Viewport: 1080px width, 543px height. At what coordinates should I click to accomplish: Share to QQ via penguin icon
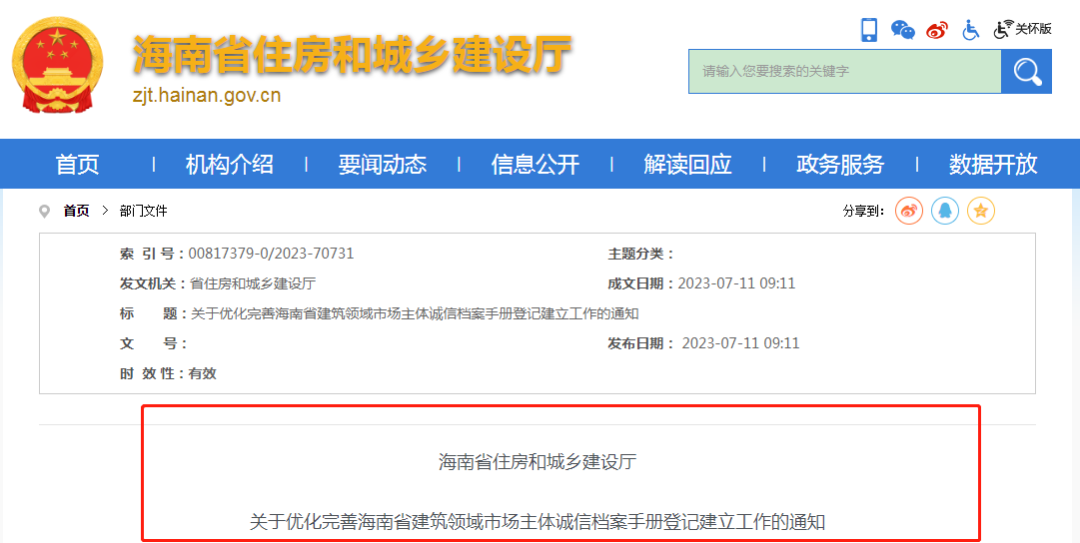[x=945, y=211]
